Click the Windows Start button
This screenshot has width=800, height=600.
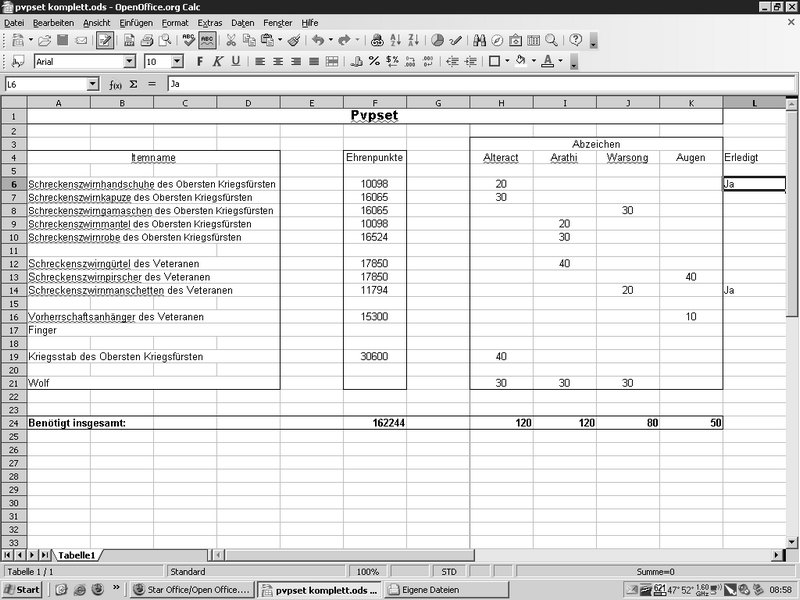(x=21, y=590)
